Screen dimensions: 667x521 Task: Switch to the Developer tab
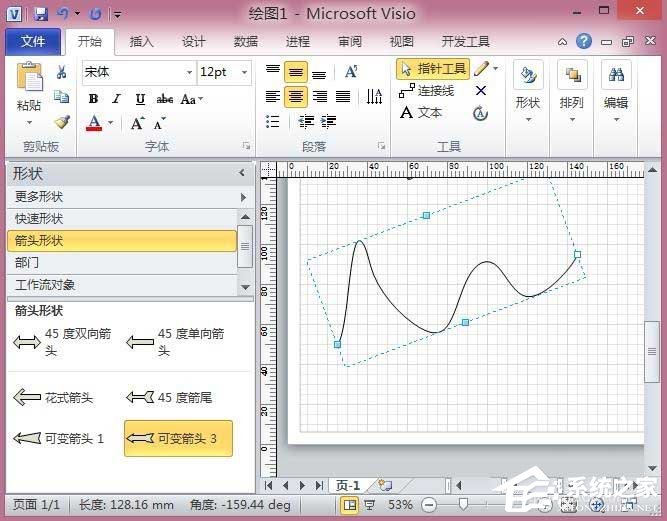click(465, 42)
